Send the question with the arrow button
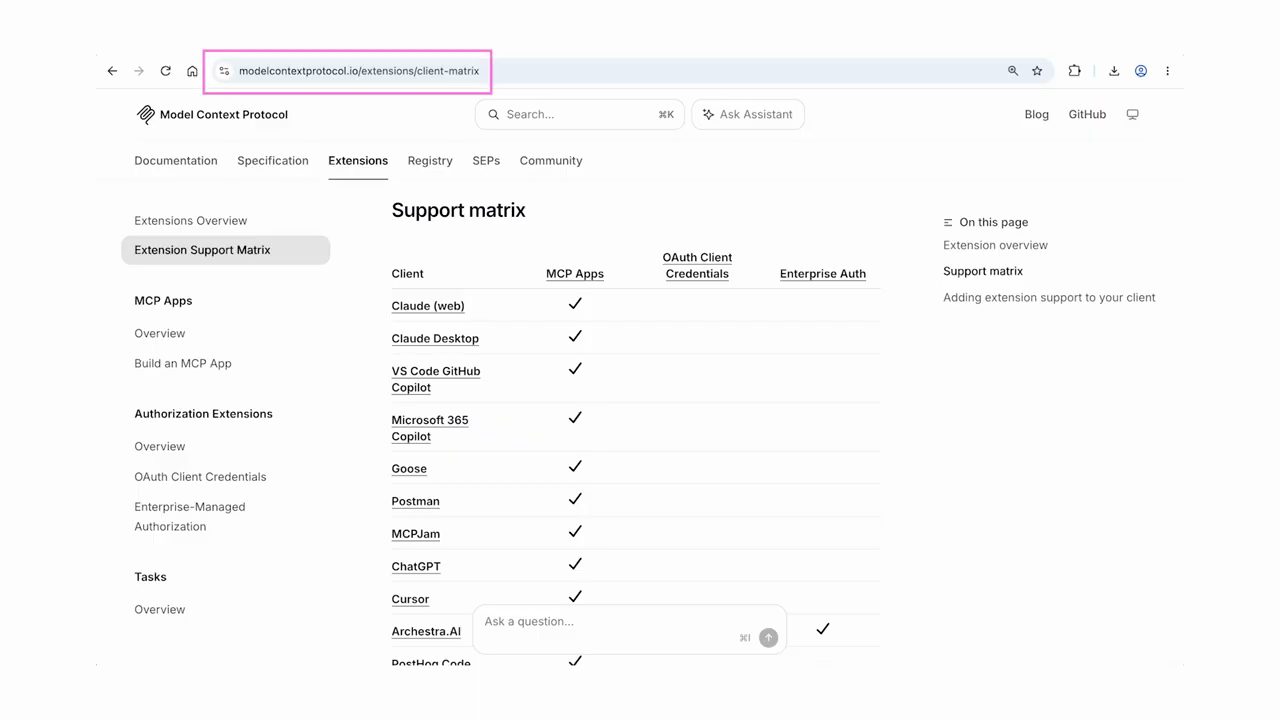The height and width of the screenshot is (720, 1280). point(768,637)
